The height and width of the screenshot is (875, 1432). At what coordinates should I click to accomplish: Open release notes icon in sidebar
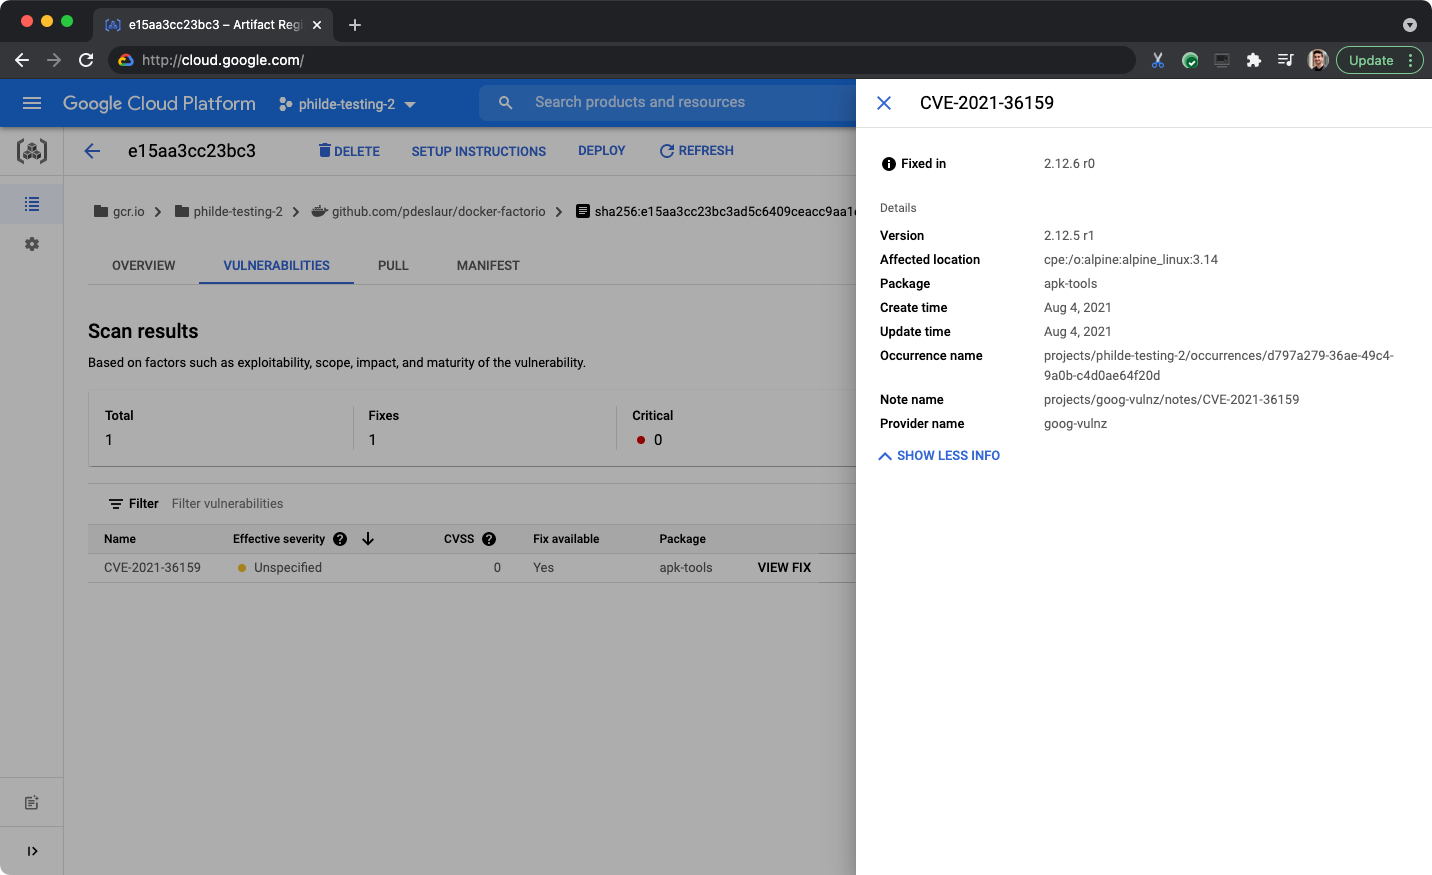click(32, 803)
